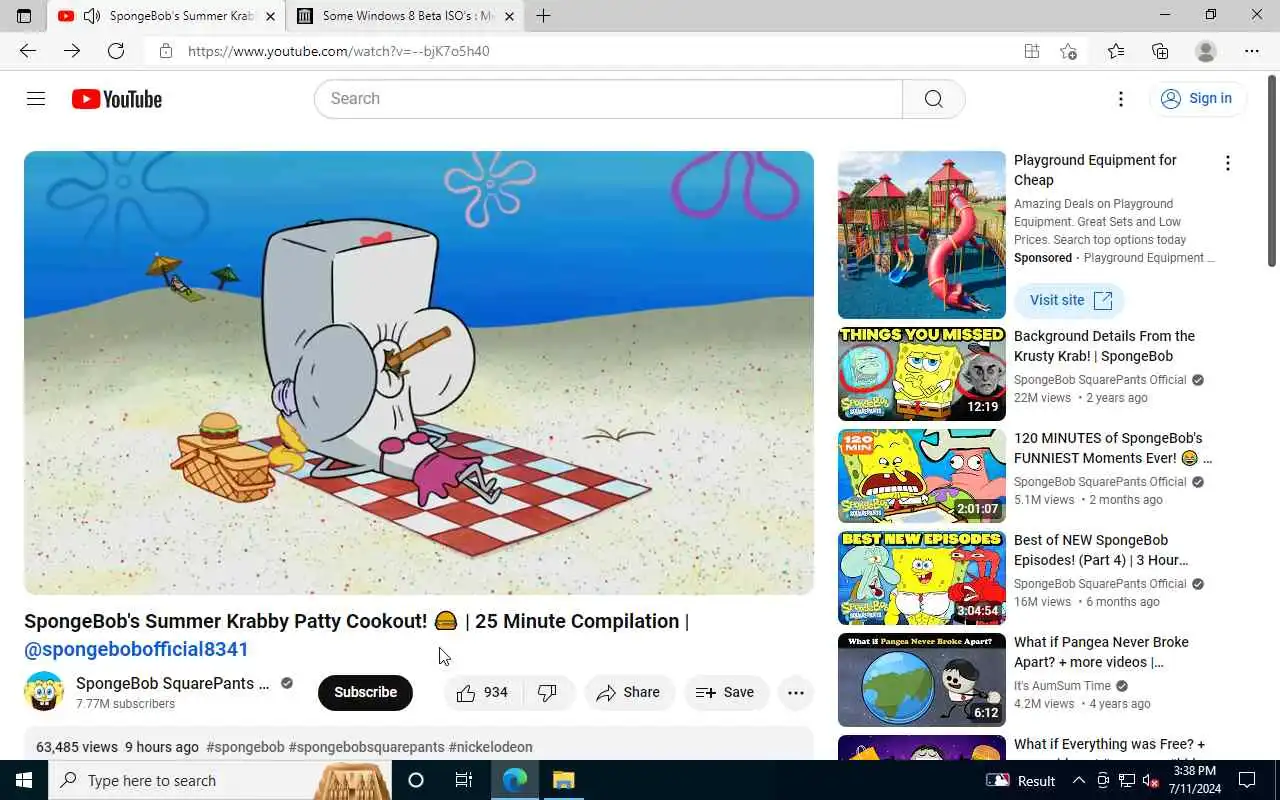Open the SpongeBob channel avatar
Screen dimensions: 1280x800
tap(44, 692)
